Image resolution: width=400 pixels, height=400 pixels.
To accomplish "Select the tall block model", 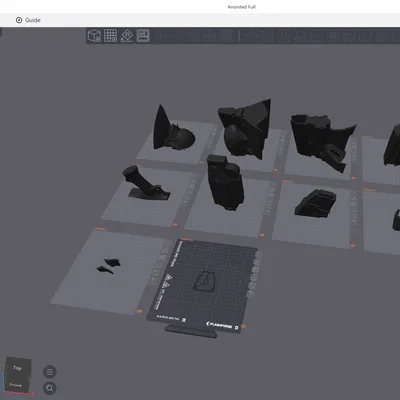I will (225, 183).
